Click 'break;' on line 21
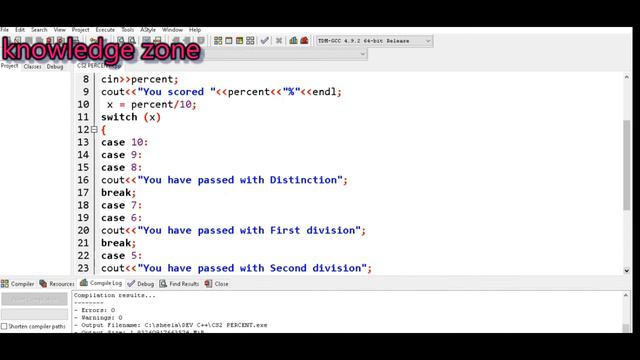Screen dimensions: 640x360 pos(118,243)
